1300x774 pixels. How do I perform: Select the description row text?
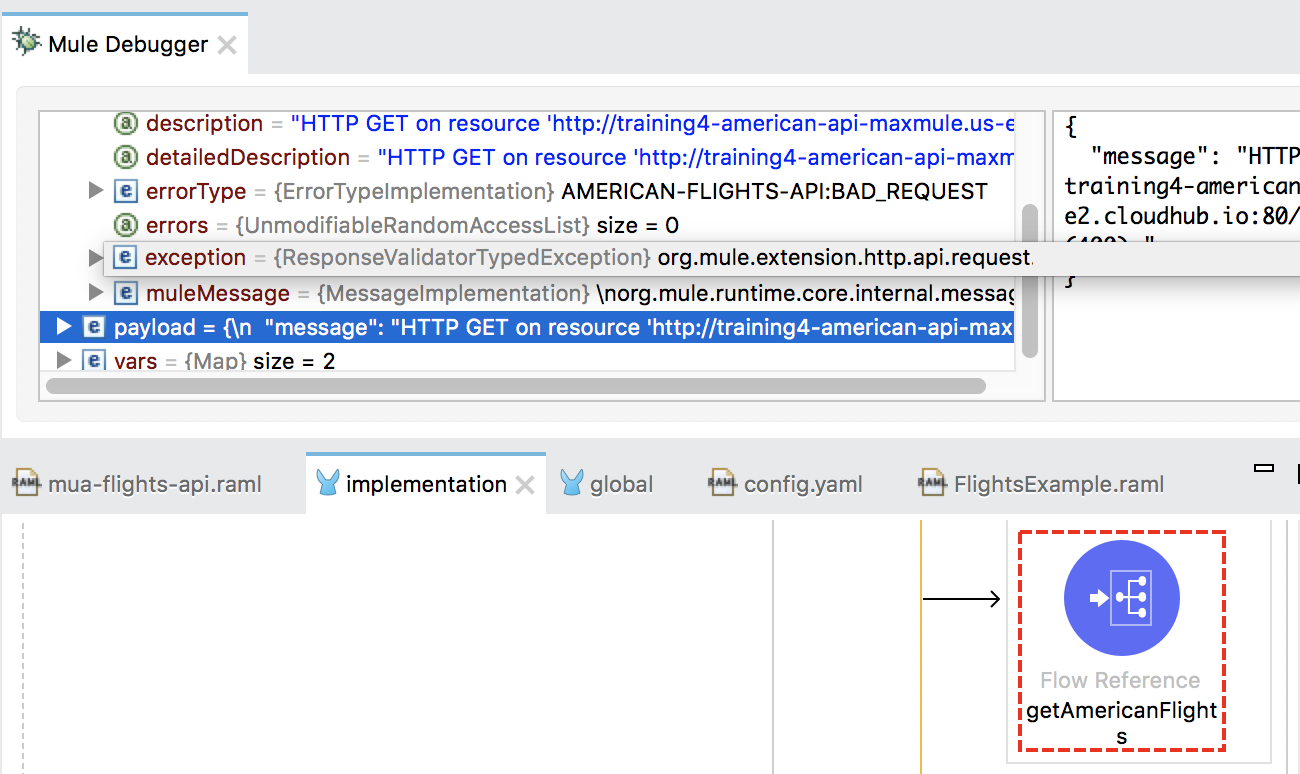pos(580,124)
